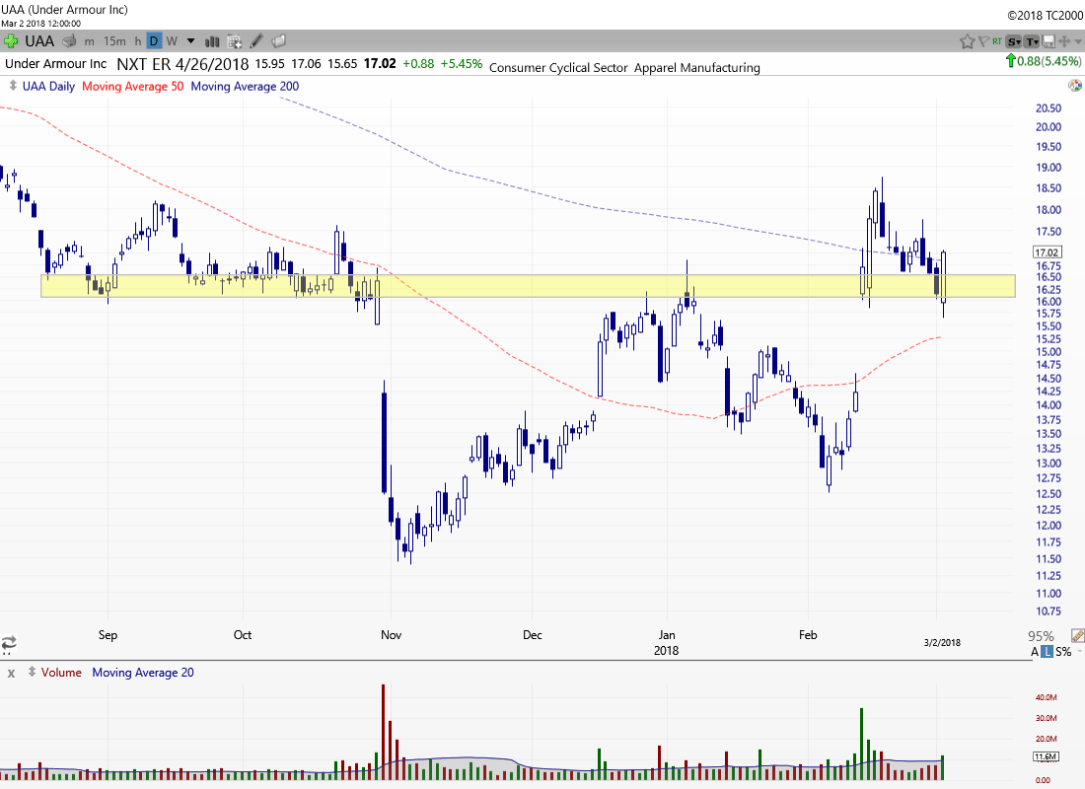
Task: Select the 15m timeframe
Action: 114,41
